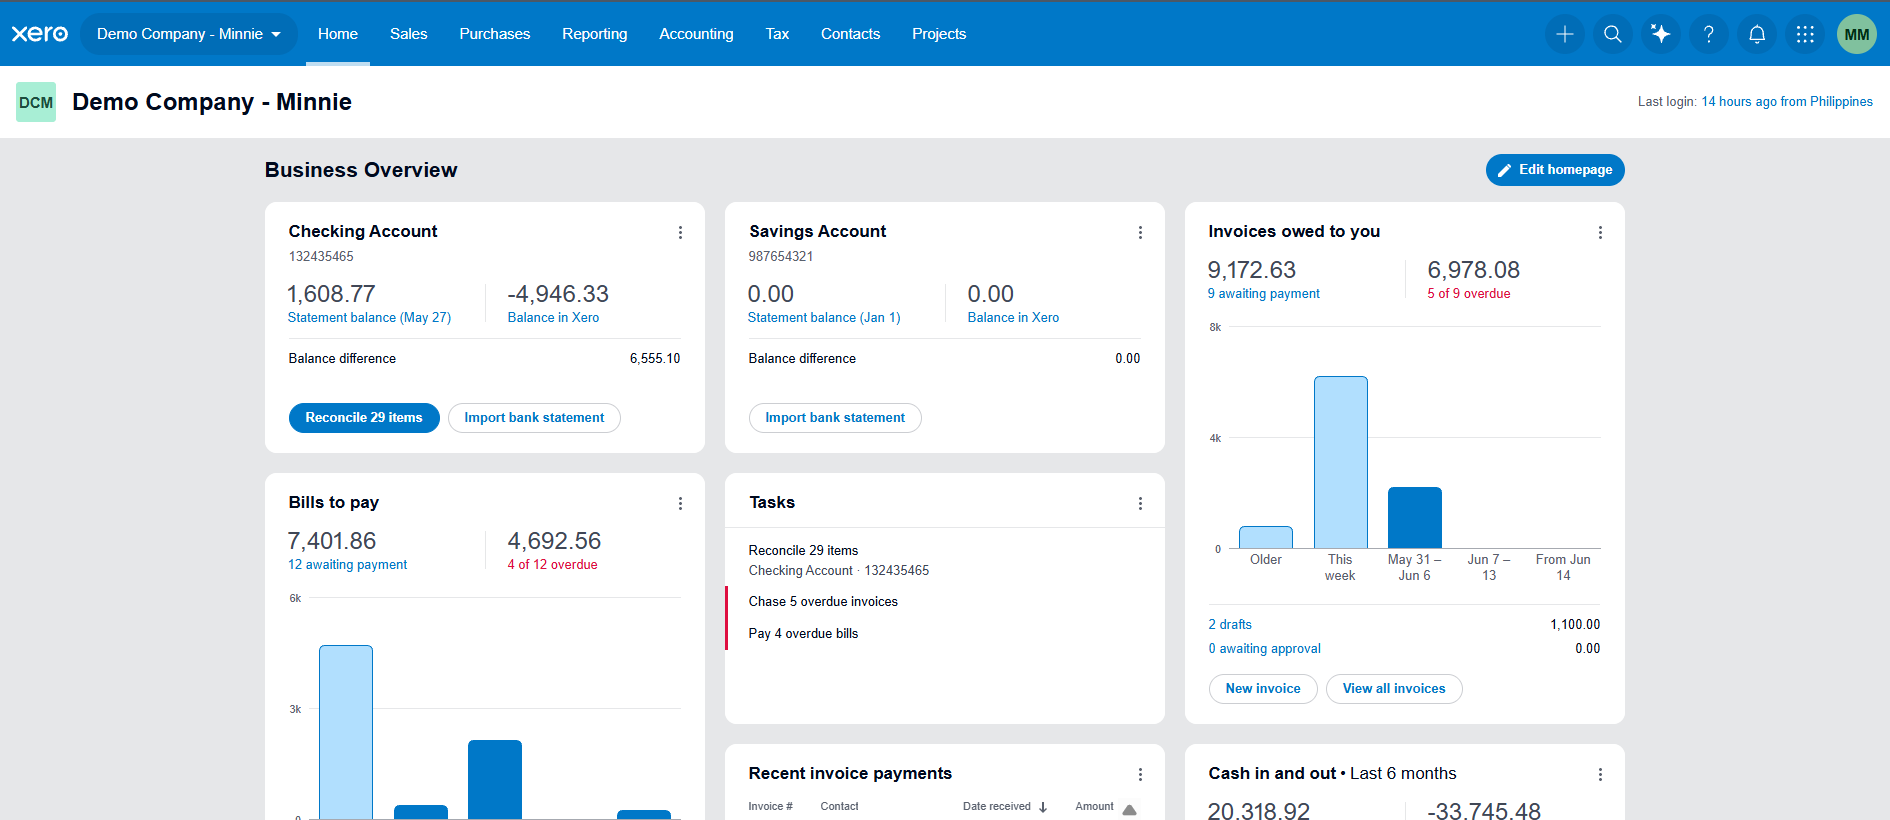Open the Purchases menu
Screen dimensions: 1890x820
[495, 34]
